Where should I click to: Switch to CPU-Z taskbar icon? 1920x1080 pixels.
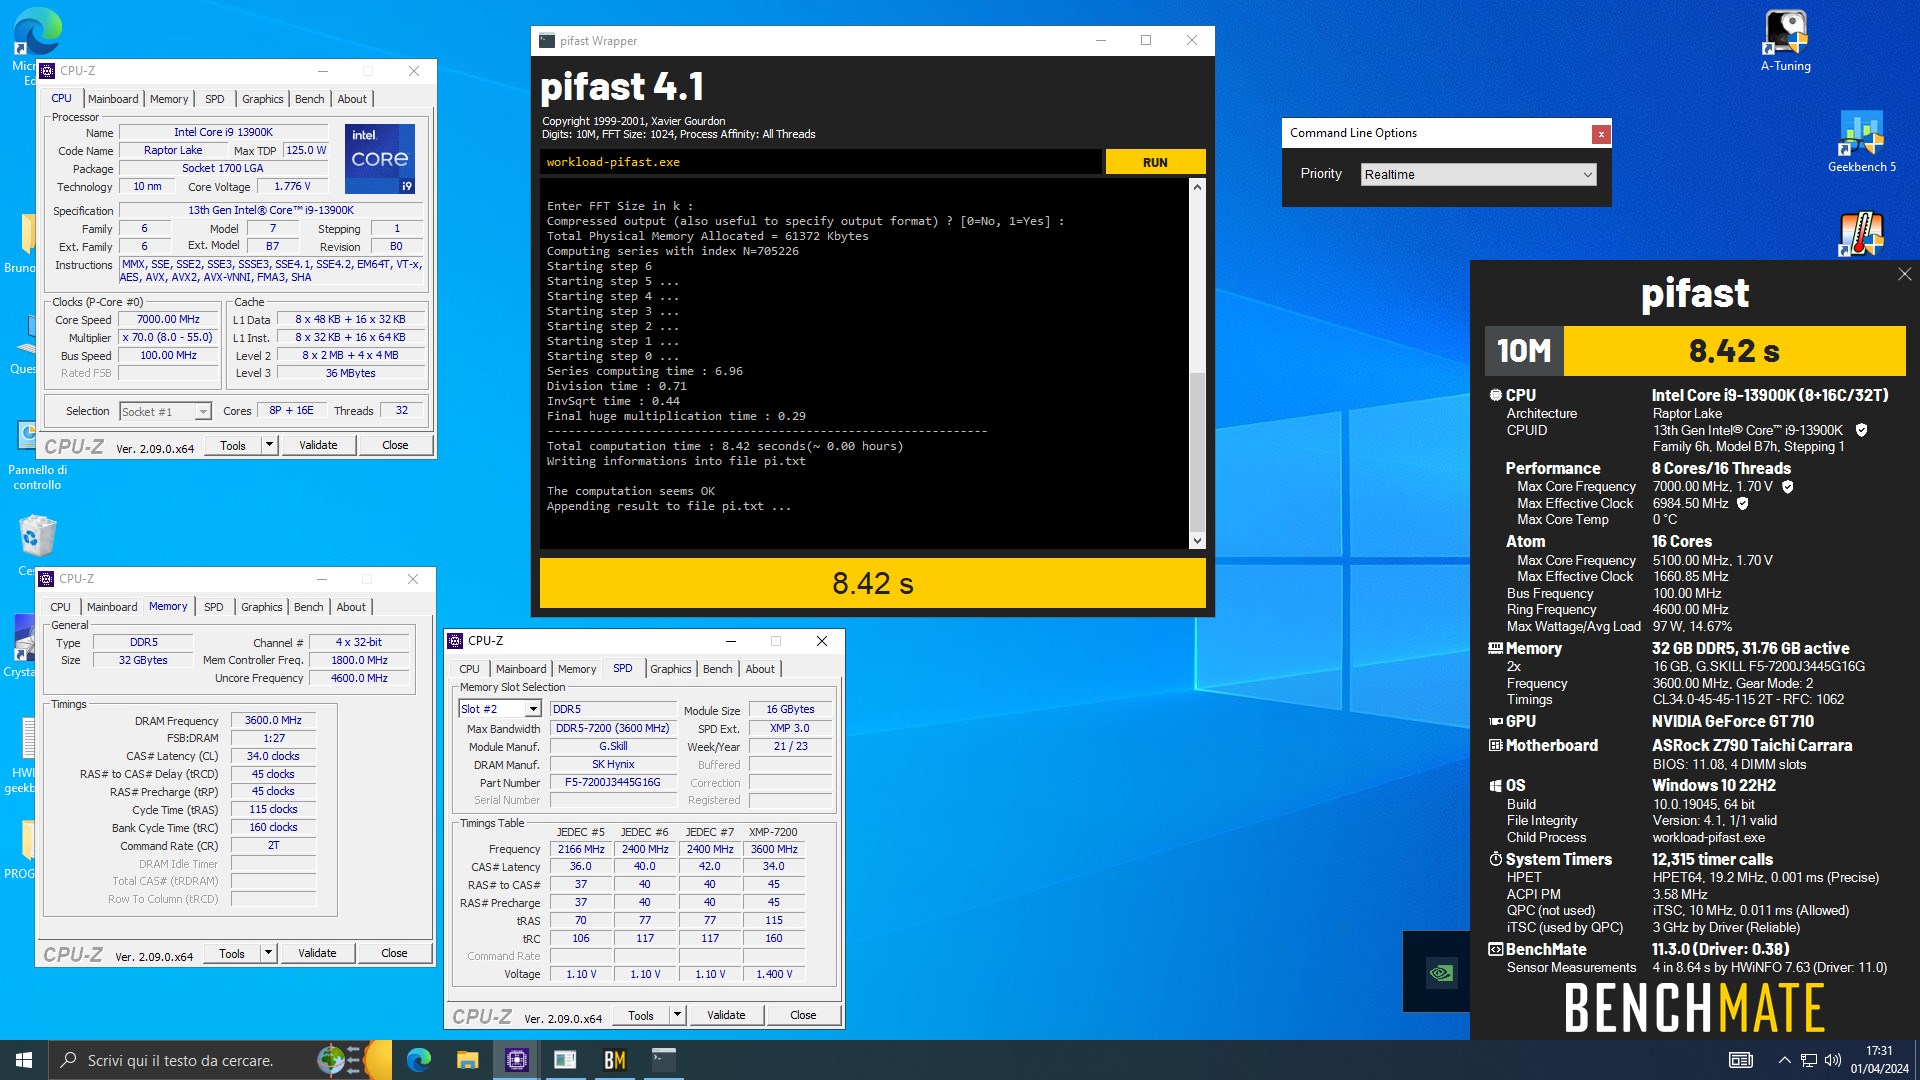[x=517, y=1060]
